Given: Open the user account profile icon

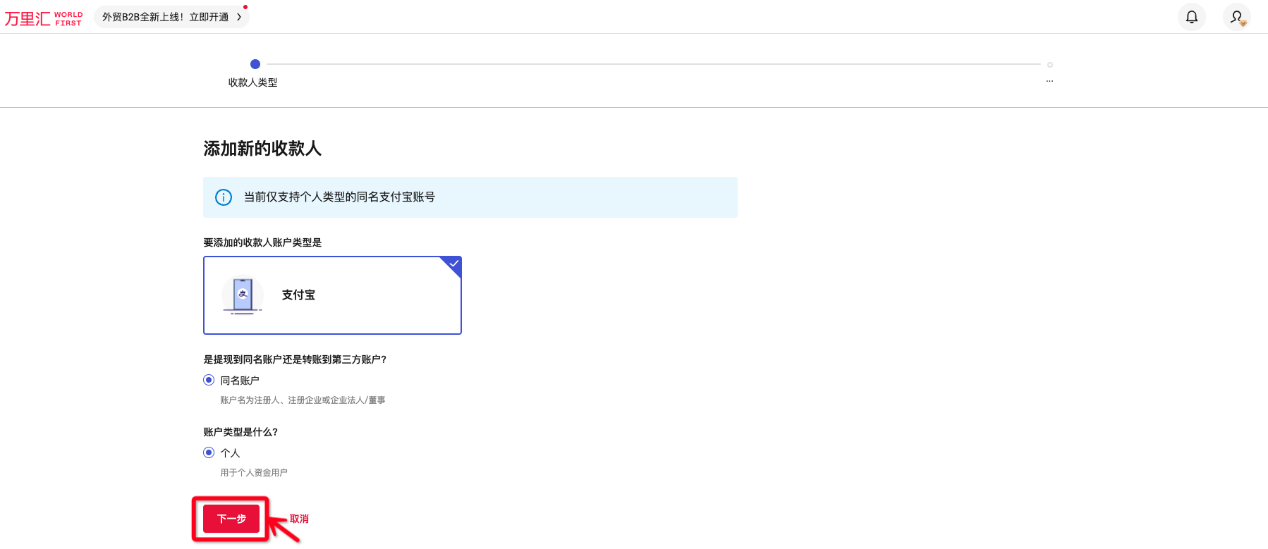Looking at the screenshot, I should coord(1237,17).
